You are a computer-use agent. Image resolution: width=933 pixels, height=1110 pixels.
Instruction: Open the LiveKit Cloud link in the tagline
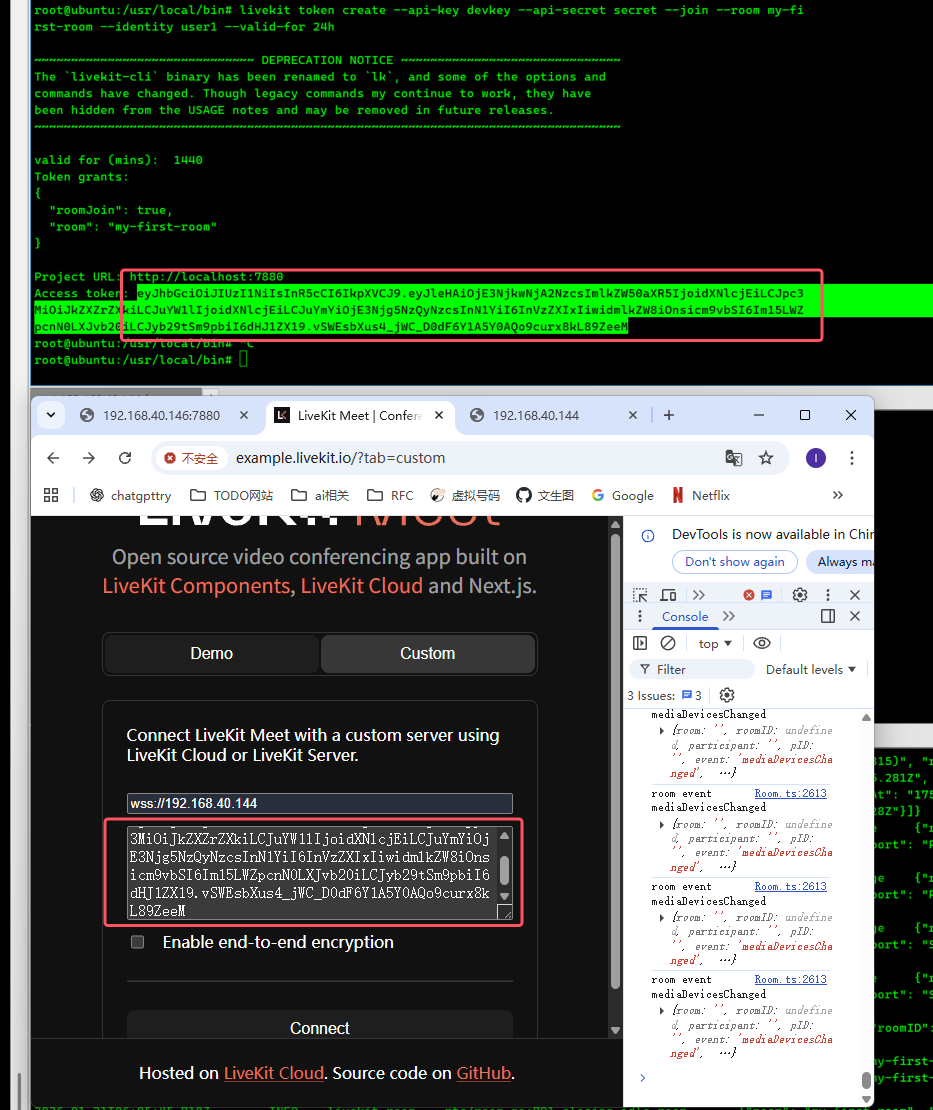pyautogui.click(x=361, y=586)
